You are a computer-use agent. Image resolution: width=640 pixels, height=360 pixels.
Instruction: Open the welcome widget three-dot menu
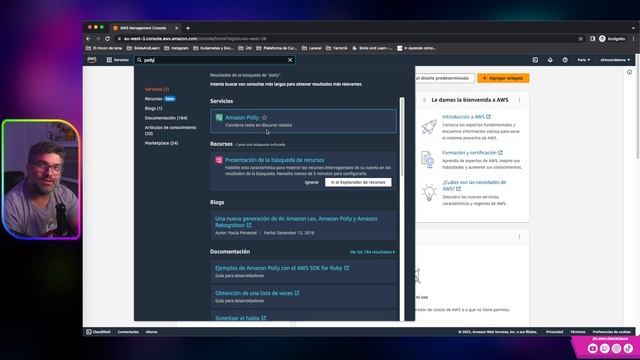tap(519, 100)
